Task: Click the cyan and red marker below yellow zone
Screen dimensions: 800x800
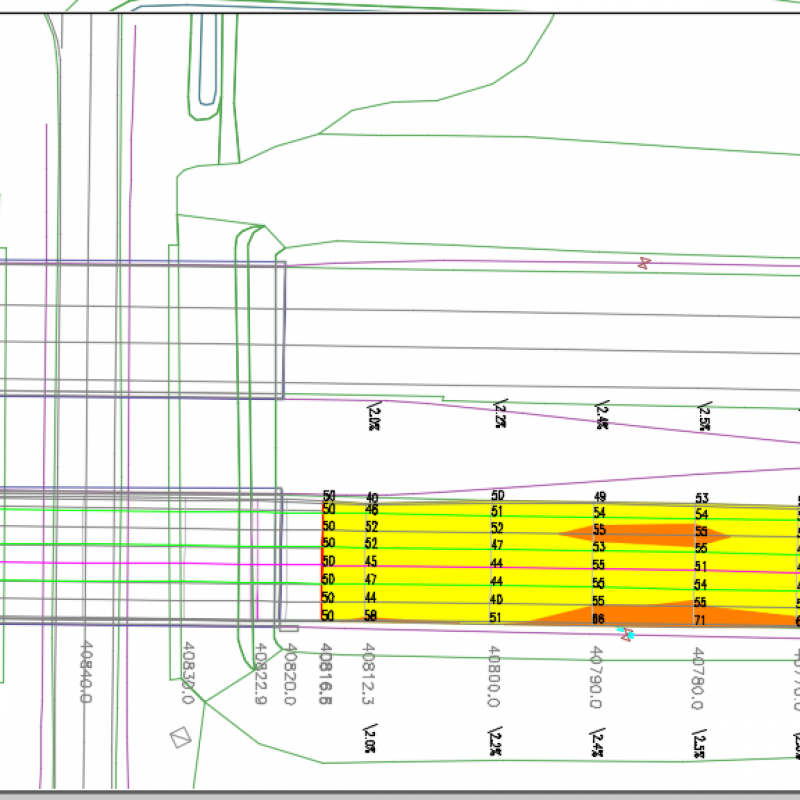Action: pyautogui.click(x=627, y=634)
